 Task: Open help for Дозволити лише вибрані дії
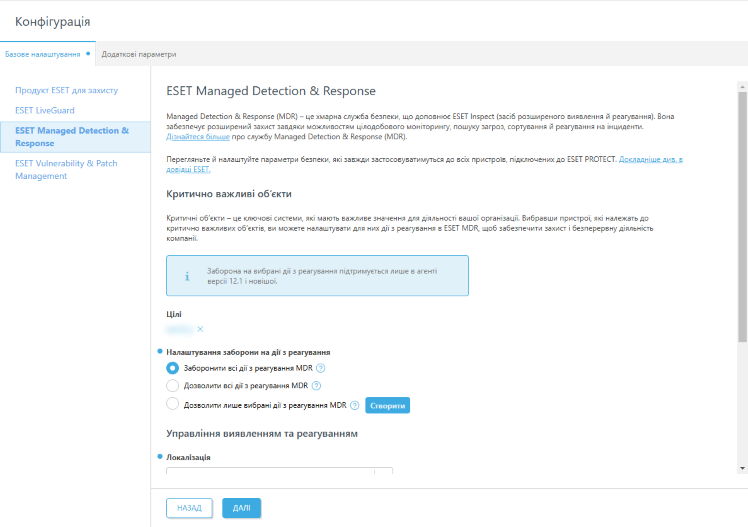click(354, 405)
